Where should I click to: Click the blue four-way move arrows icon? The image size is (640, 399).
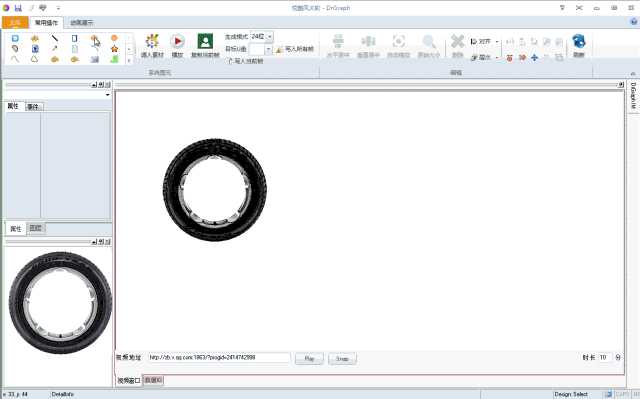pos(534,58)
